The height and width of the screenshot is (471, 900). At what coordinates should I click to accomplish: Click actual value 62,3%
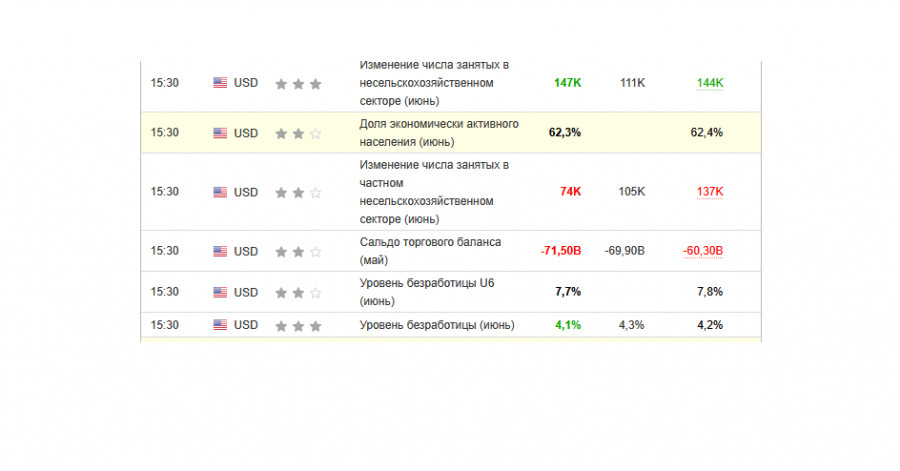pyautogui.click(x=565, y=133)
